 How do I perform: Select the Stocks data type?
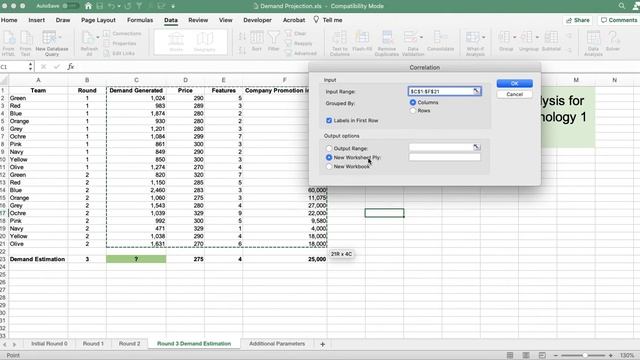click(176, 42)
